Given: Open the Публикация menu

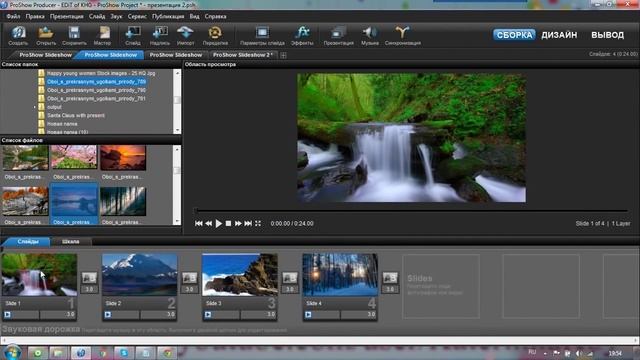Looking at the screenshot, I should (x=168, y=17).
